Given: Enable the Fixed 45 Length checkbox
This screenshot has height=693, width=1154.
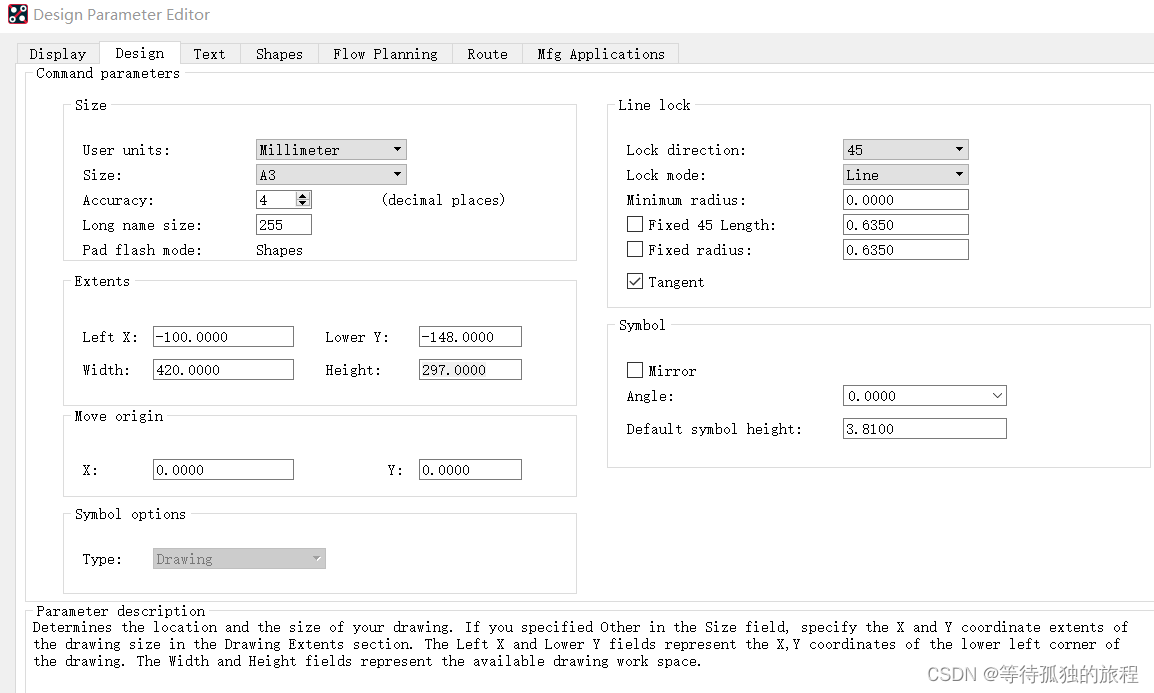Looking at the screenshot, I should coord(635,225).
